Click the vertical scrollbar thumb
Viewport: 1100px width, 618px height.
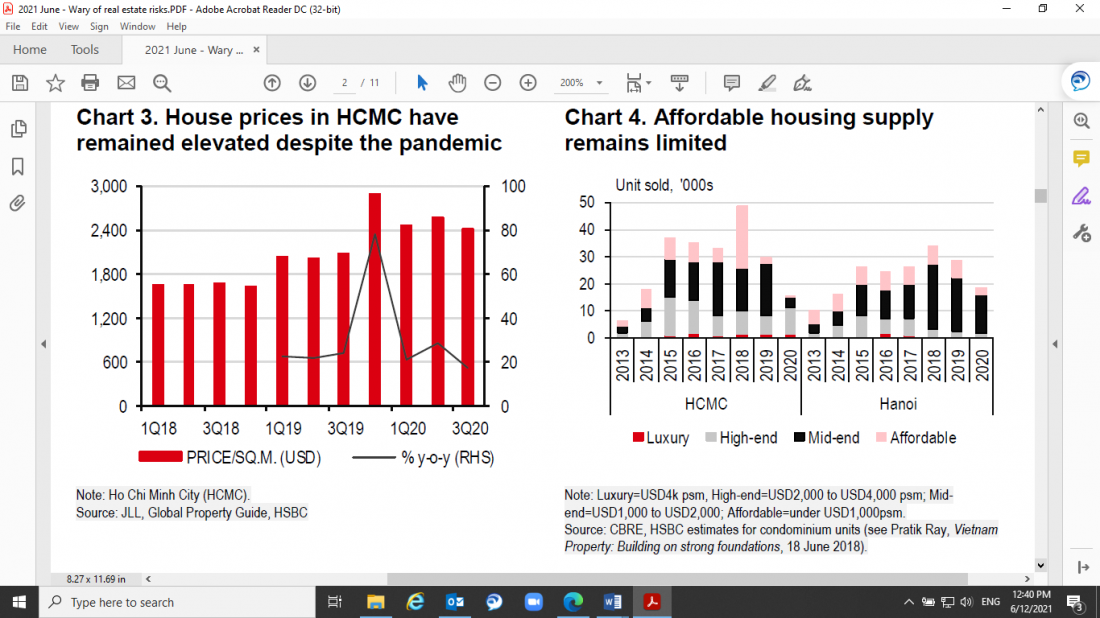[x=1040, y=195]
